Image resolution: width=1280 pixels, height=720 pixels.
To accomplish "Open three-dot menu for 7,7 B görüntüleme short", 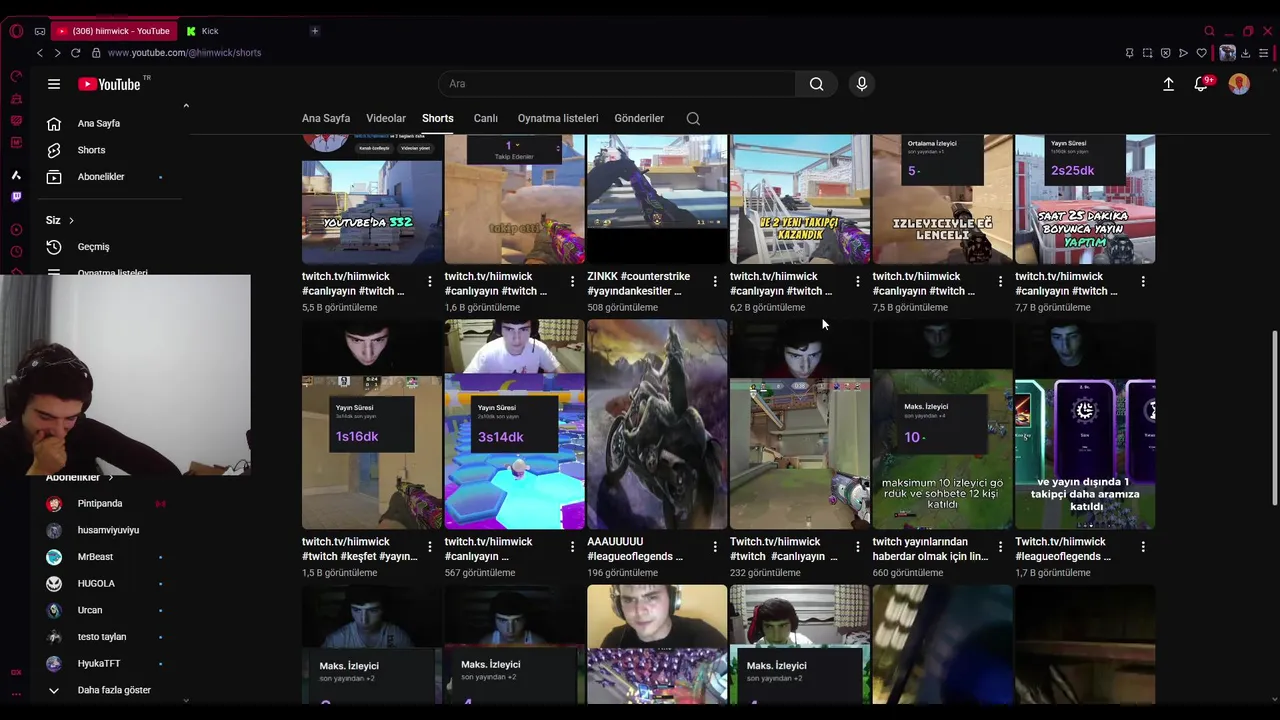I will 1143,282.
